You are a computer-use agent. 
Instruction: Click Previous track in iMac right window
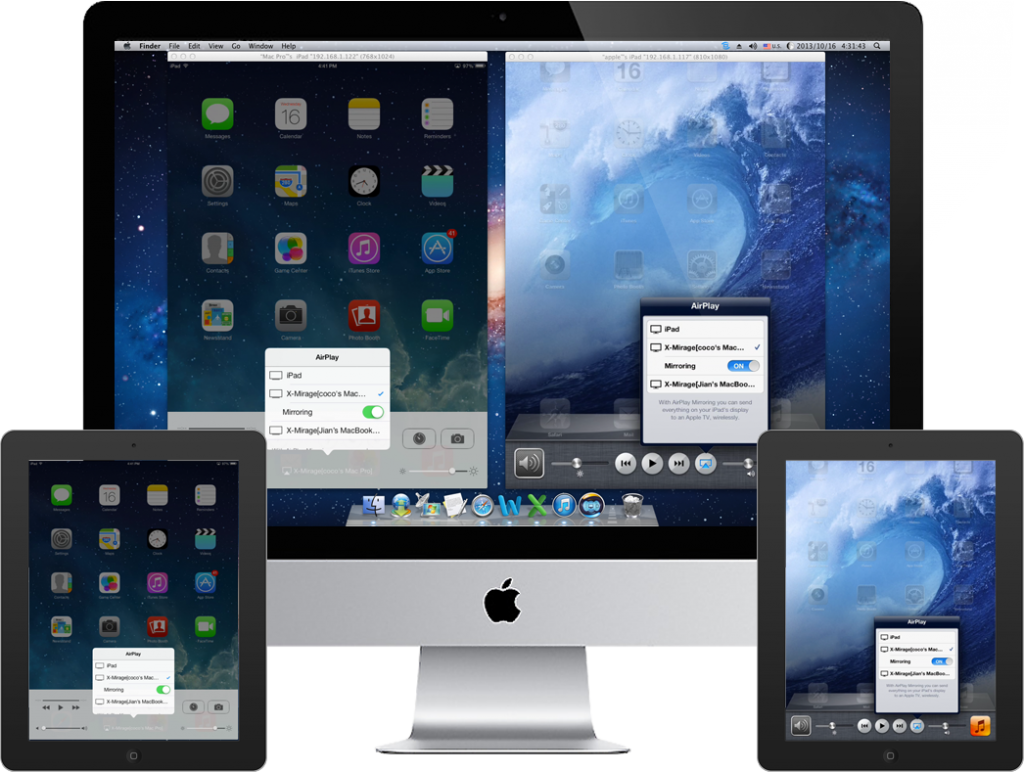pyautogui.click(x=625, y=464)
